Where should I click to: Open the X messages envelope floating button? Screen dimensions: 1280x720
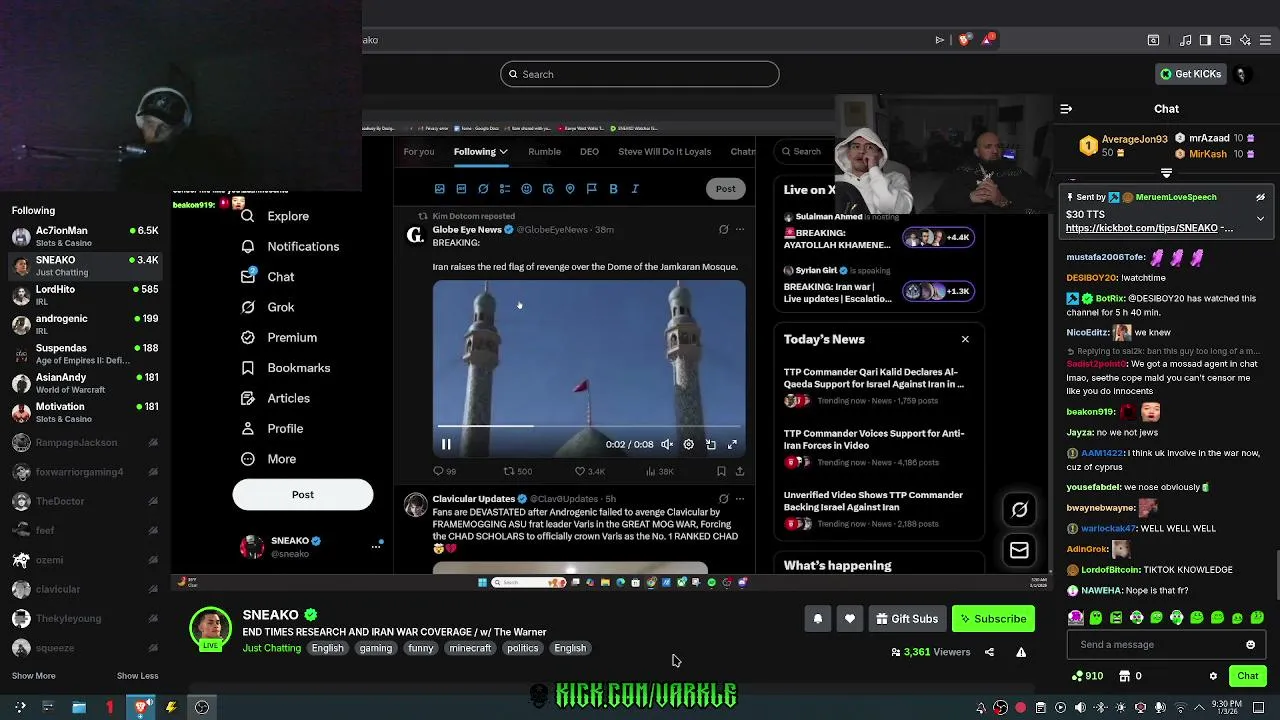[1019, 550]
